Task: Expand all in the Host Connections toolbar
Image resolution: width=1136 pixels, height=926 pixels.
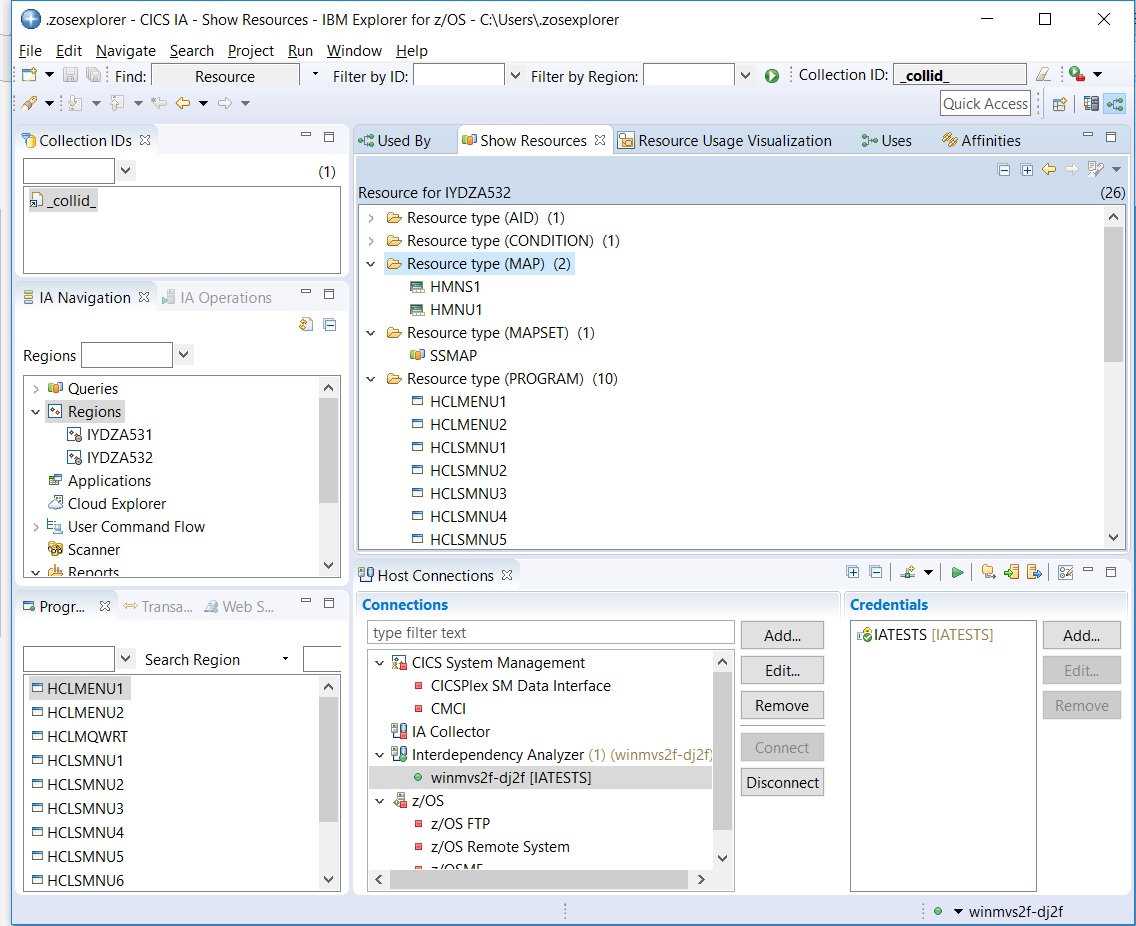Action: click(853, 572)
